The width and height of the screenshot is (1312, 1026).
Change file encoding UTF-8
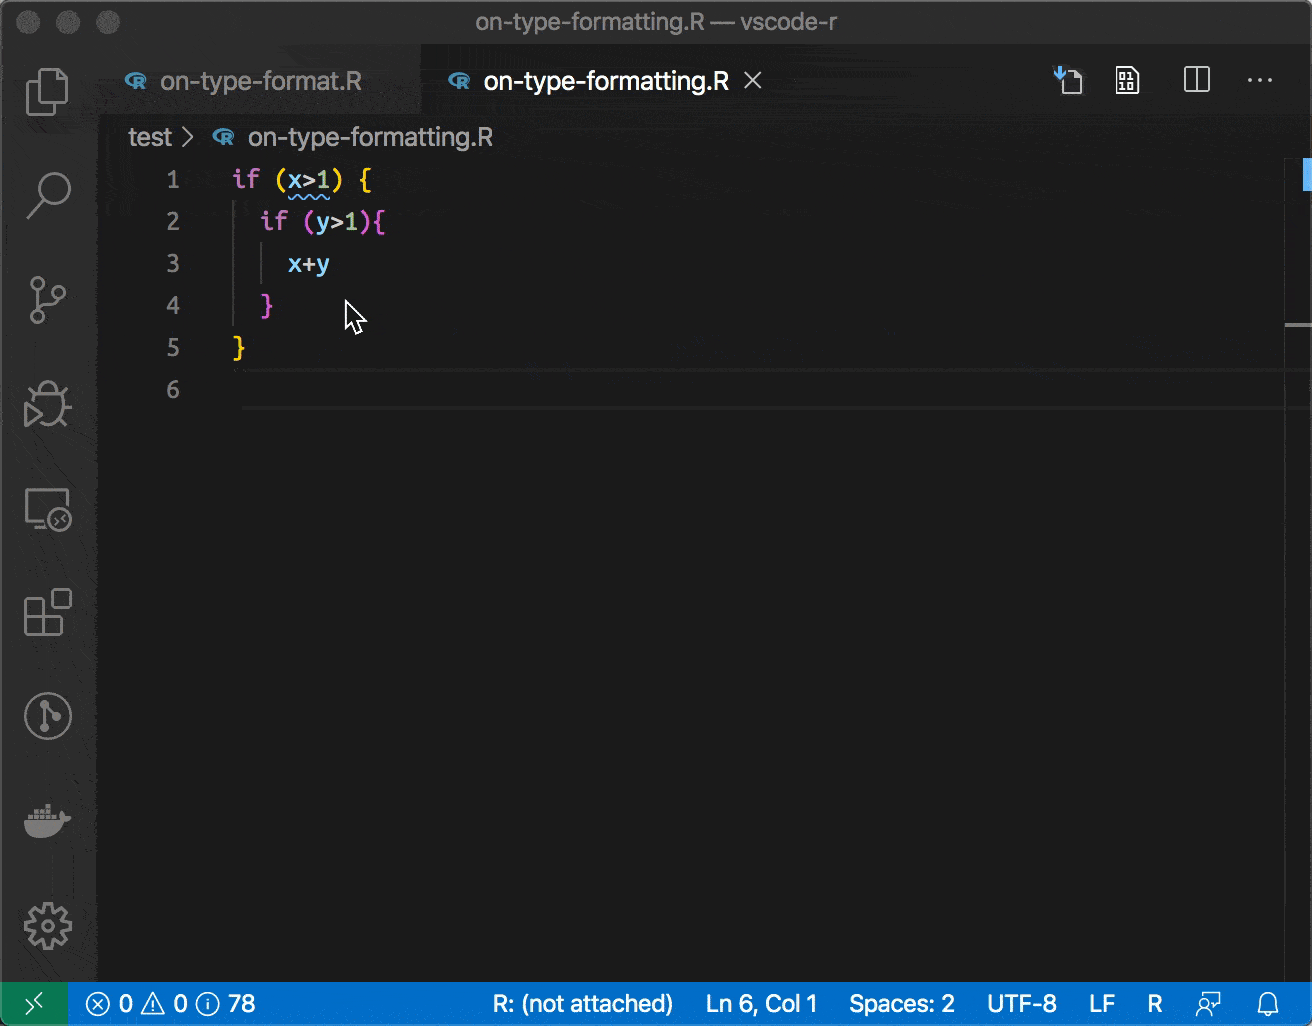pyautogui.click(x=1022, y=1004)
